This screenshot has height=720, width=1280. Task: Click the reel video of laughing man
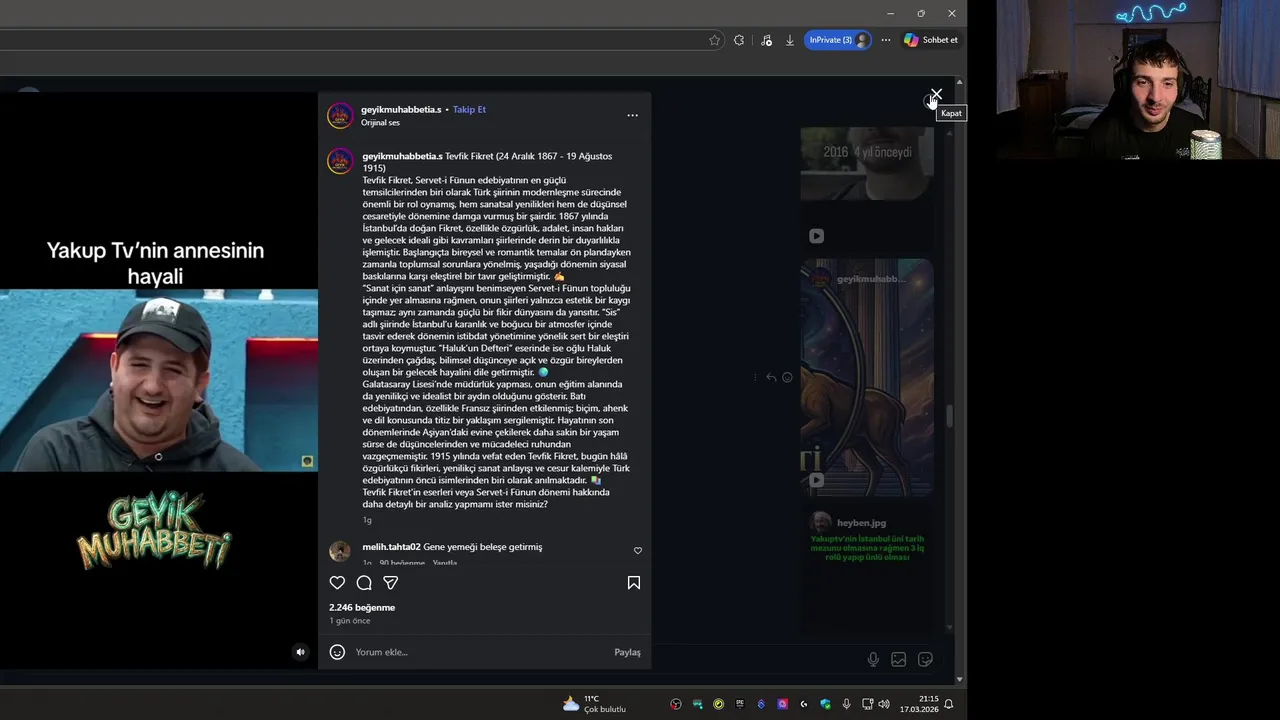point(159,380)
